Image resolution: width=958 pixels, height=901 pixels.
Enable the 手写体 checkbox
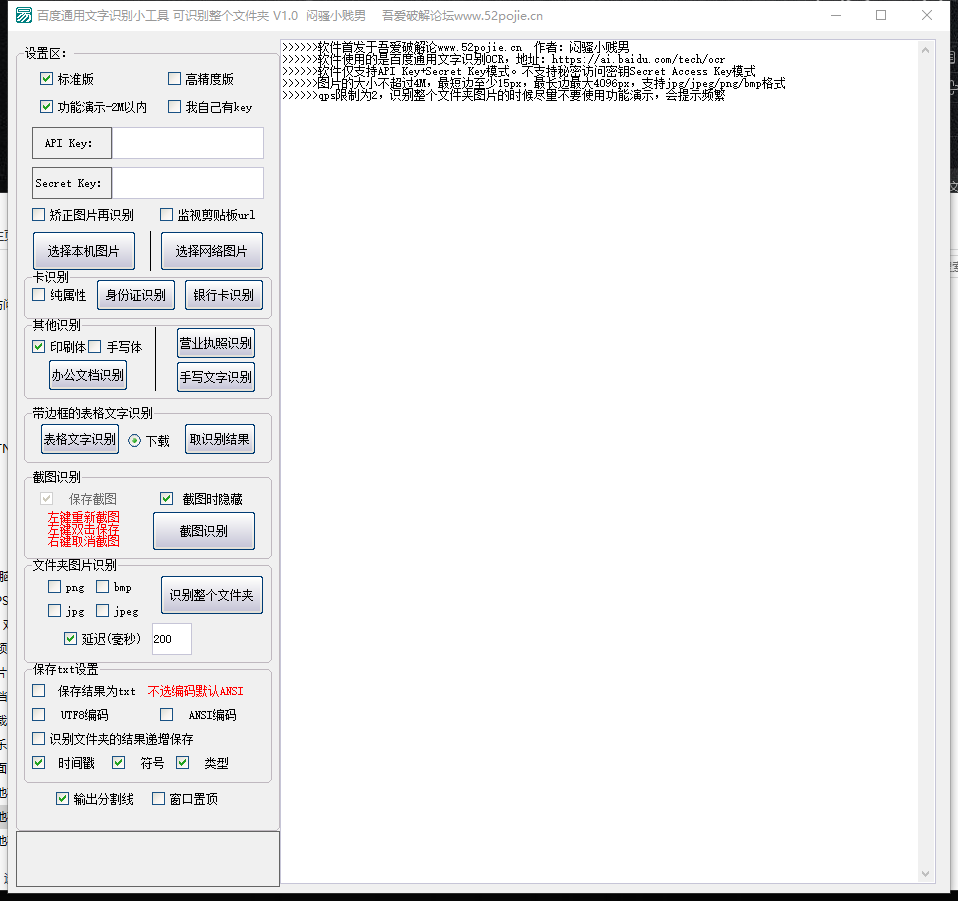[x=95, y=347]
